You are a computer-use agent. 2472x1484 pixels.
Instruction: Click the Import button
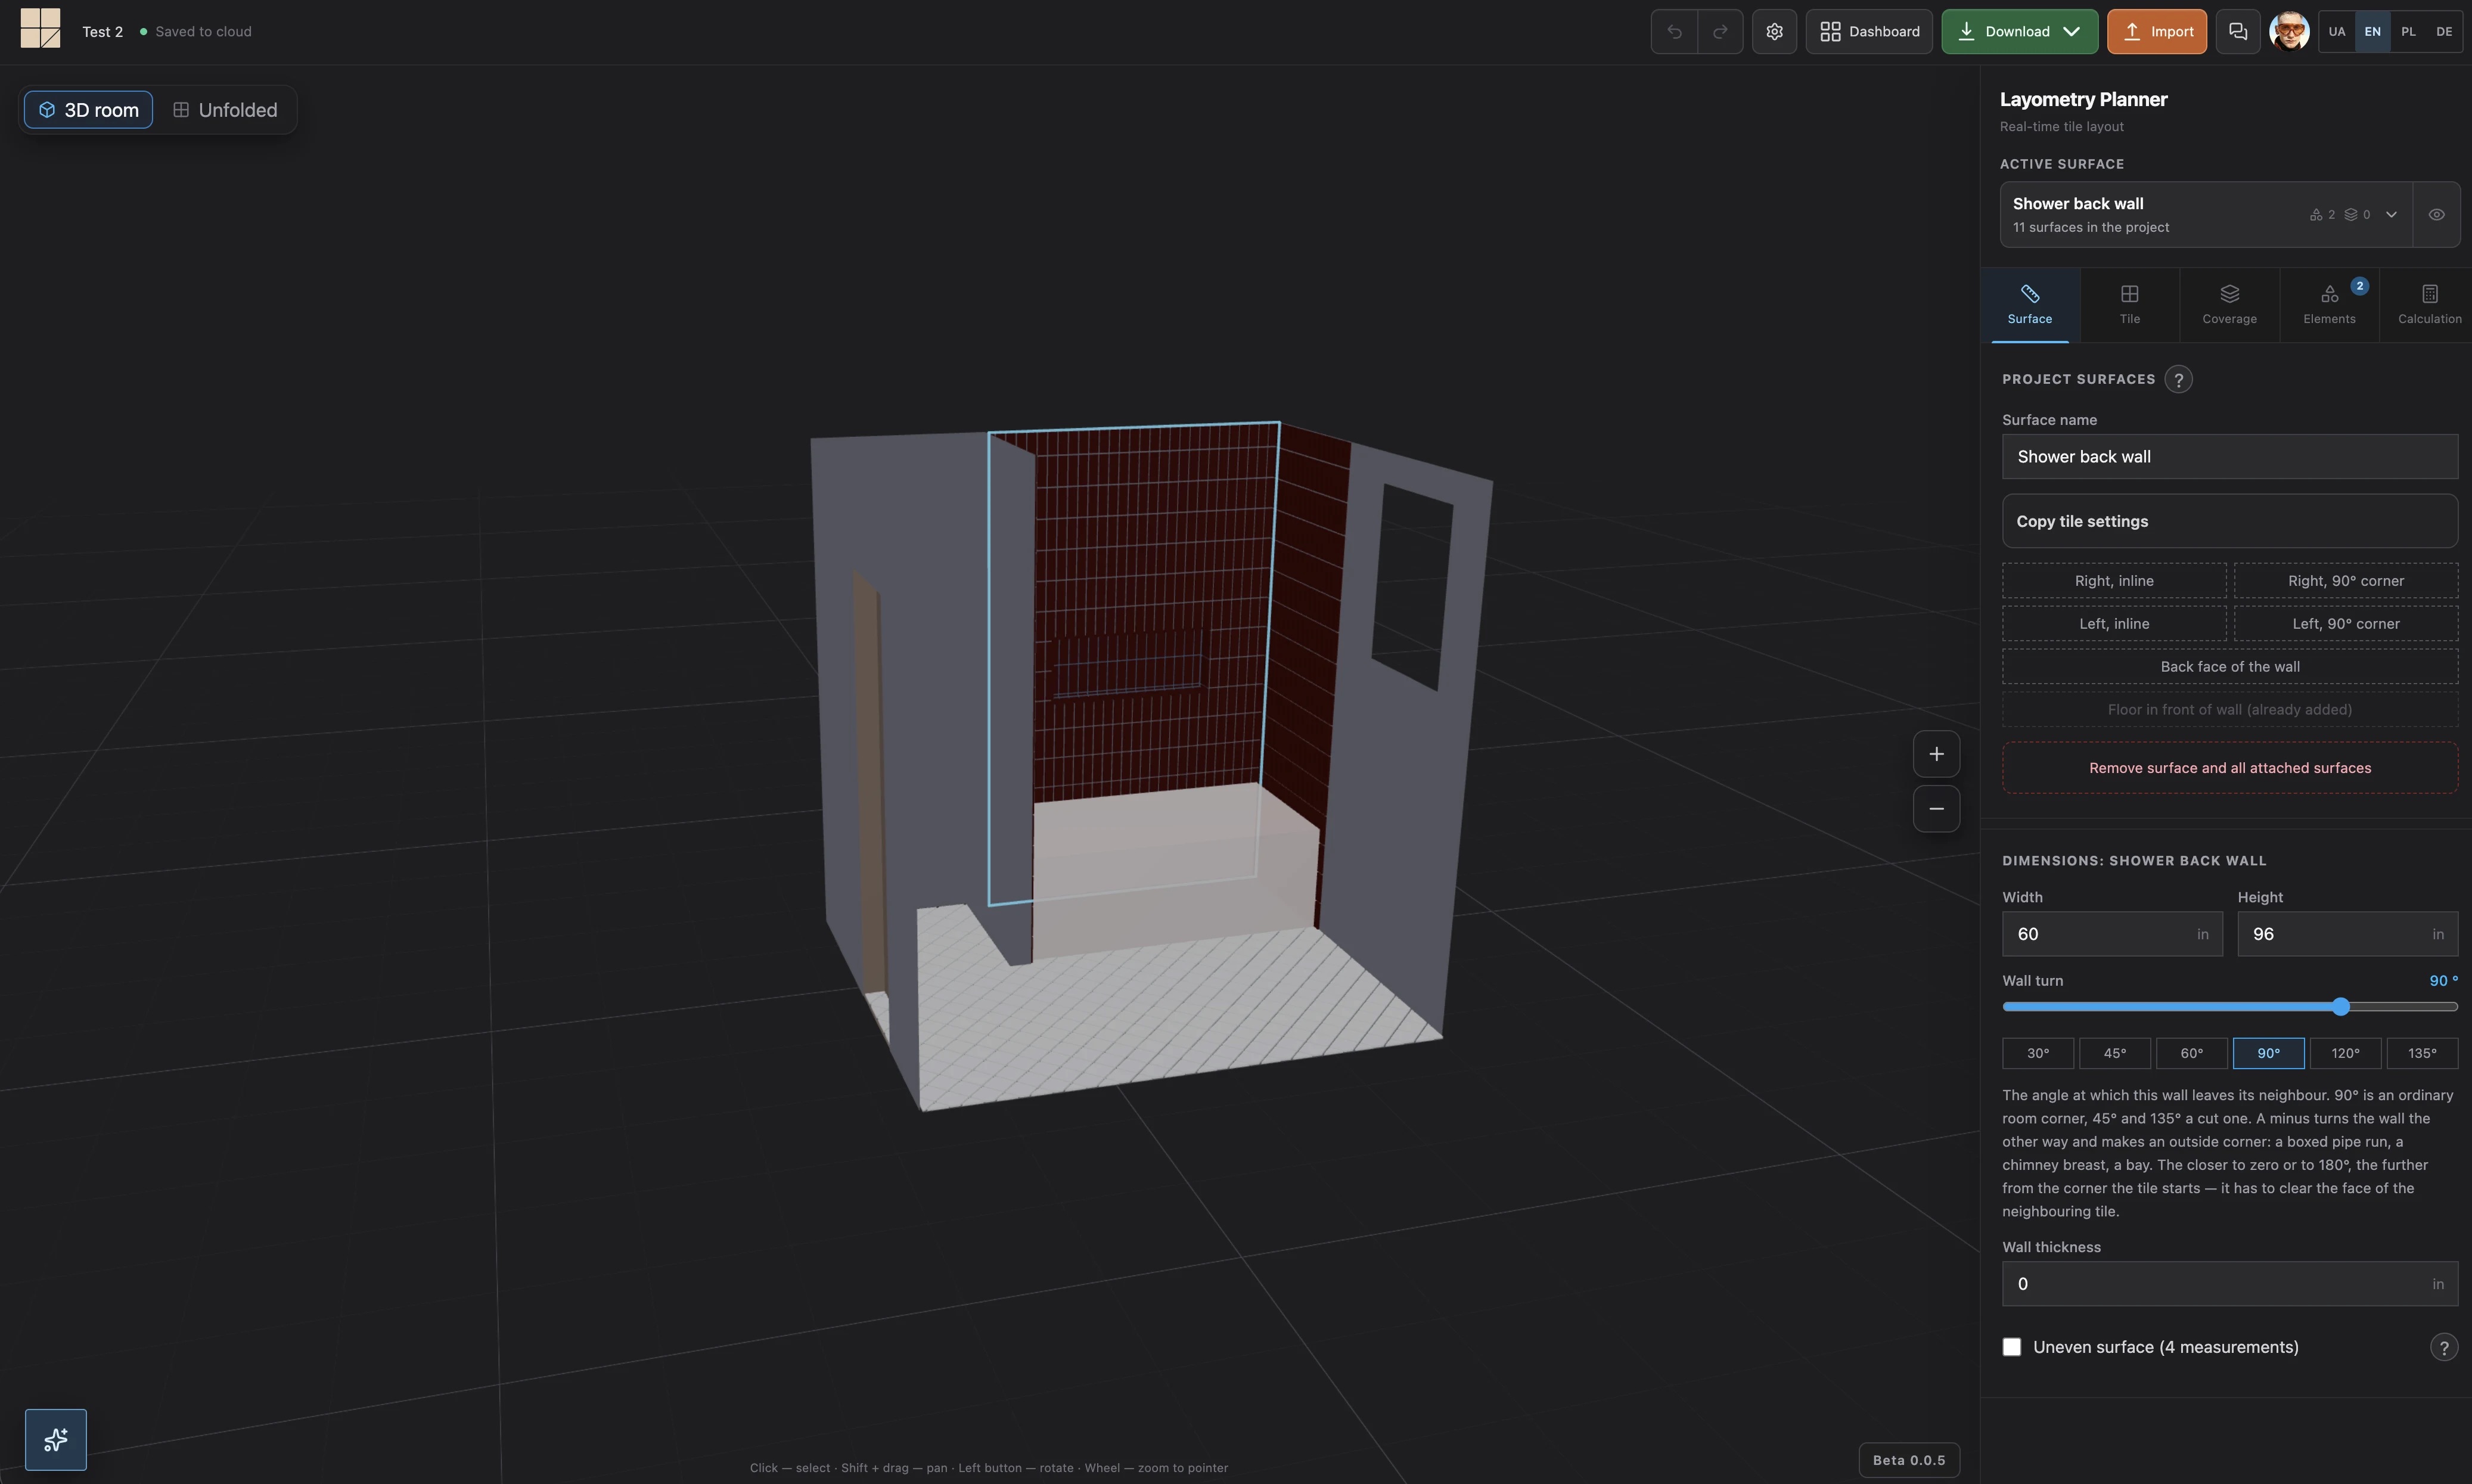pyautogui.click(x=2157, y=32)
